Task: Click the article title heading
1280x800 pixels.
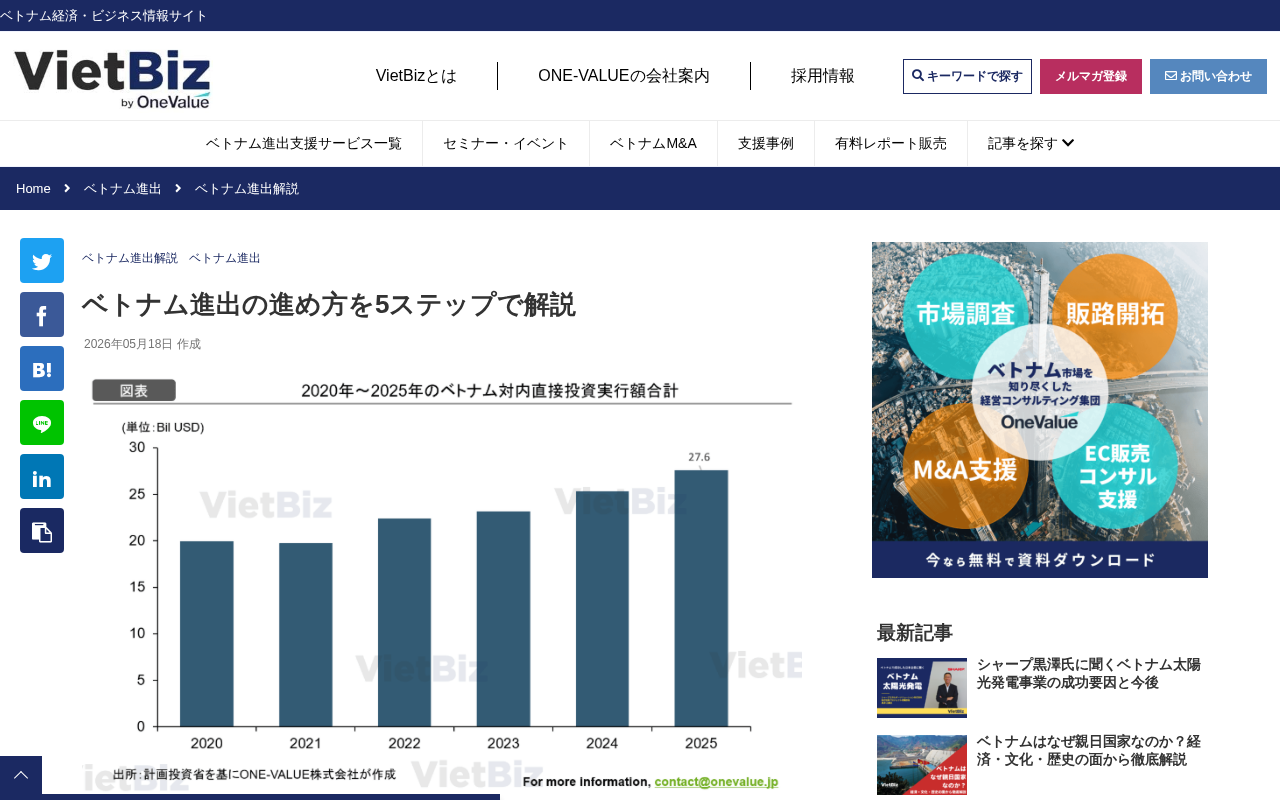Action: (x=329, y=304)
